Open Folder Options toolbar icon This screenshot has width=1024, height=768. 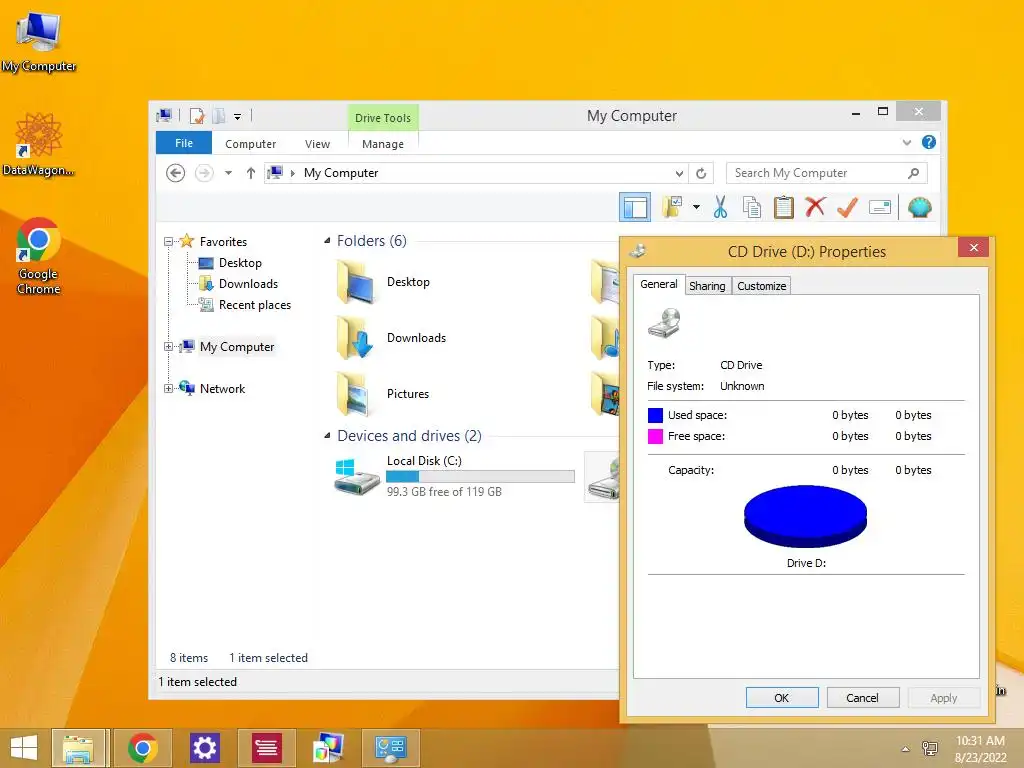click(672, 207)
